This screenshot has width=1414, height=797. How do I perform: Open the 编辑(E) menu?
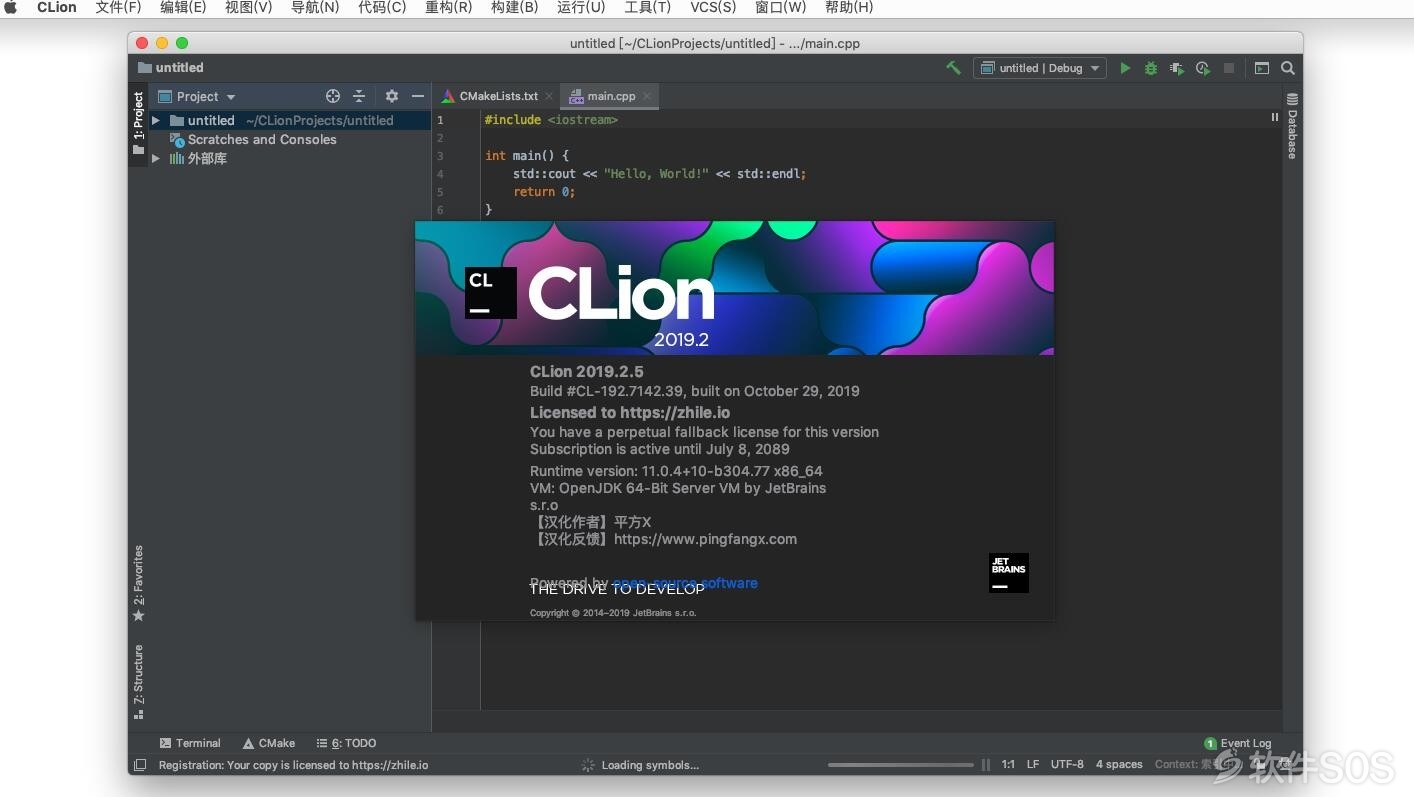(x=183, y=7)
